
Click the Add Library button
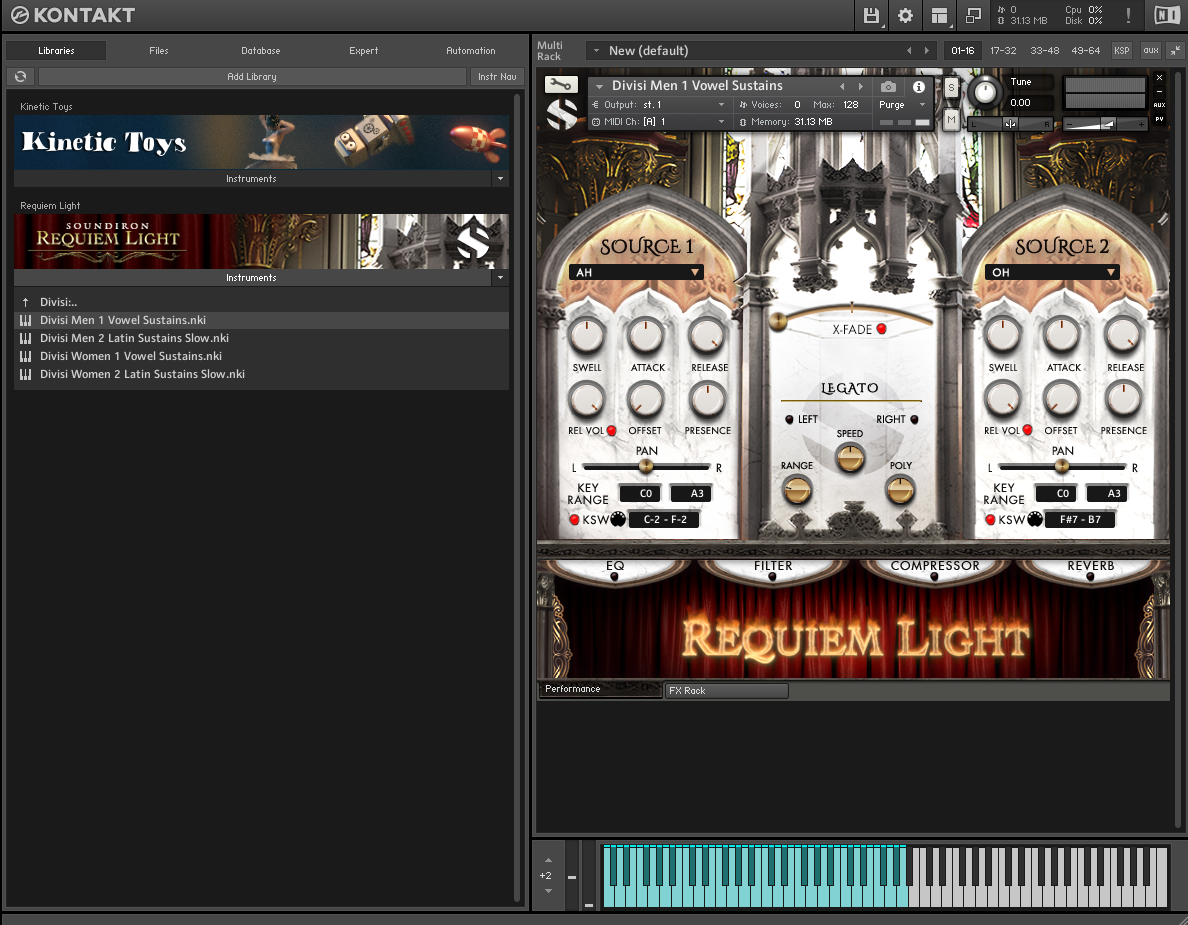pos(252,77)
